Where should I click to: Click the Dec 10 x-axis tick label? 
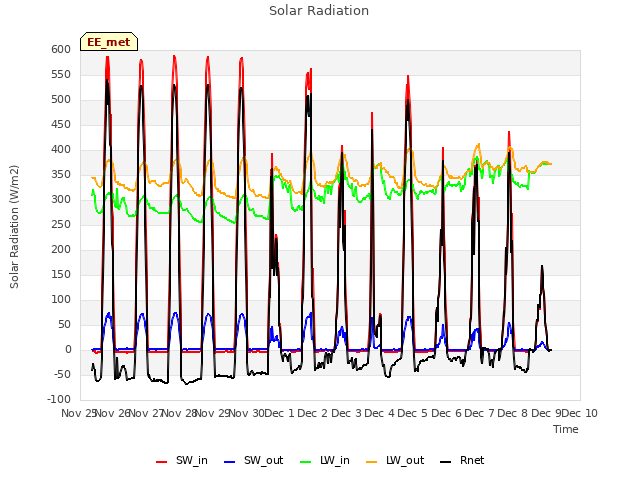tap(580, 413)
